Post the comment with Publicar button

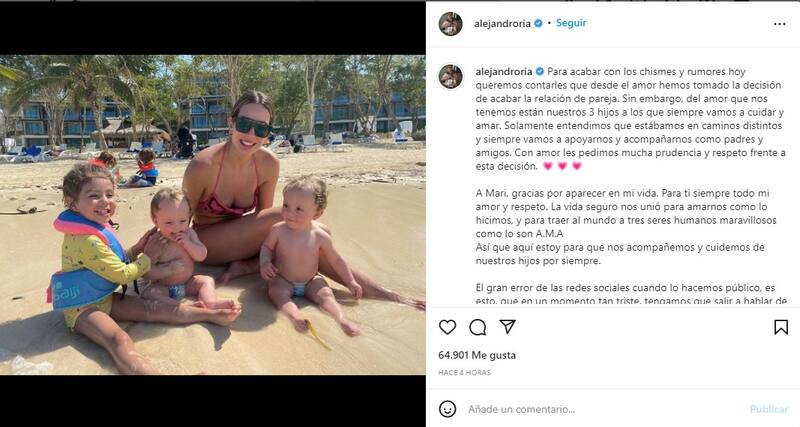pos(768,409)
